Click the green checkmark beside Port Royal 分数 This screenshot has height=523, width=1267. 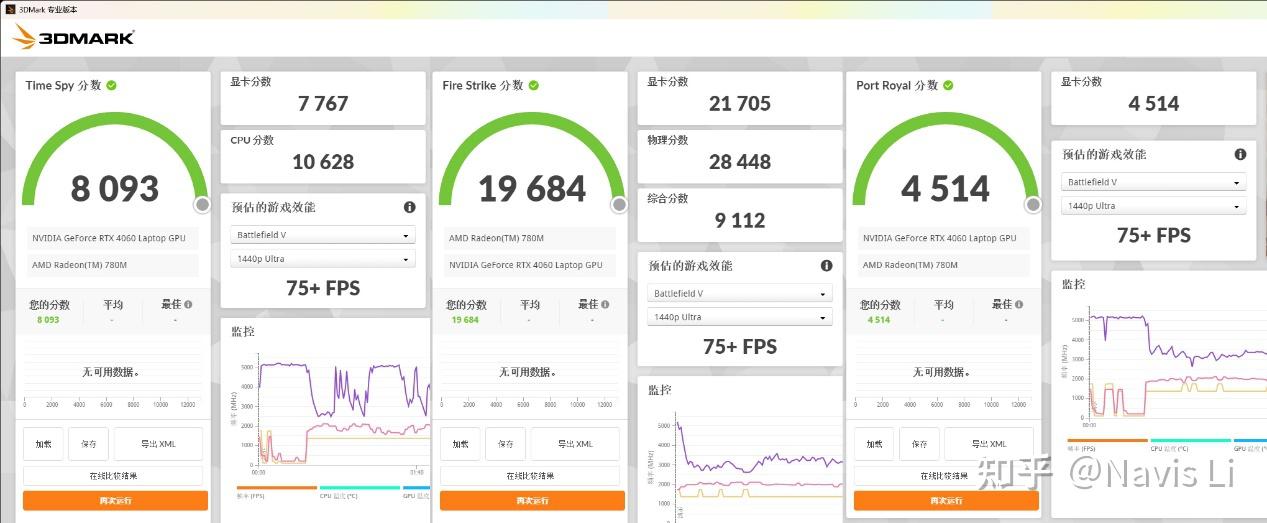coord(949,85)
